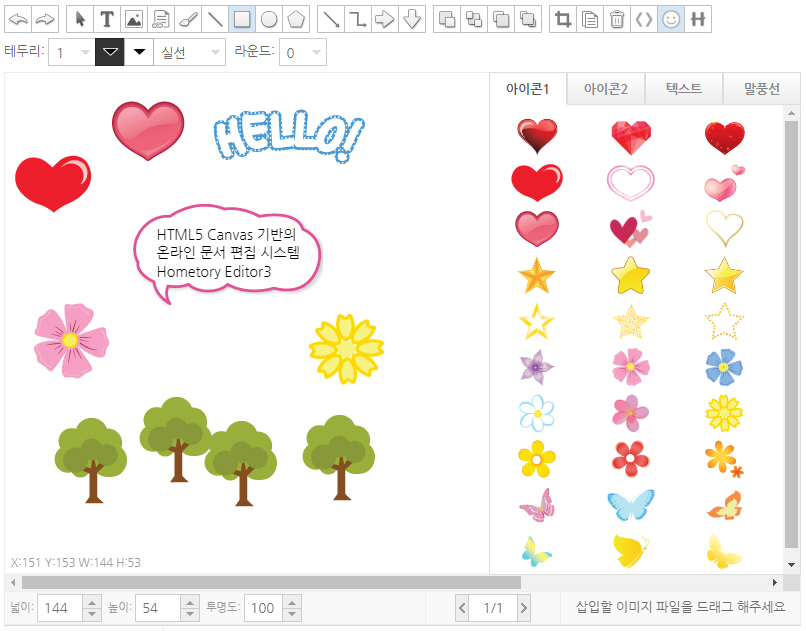The height and width of the screenshot is (631, 806).
Task: Open the black triangle fill color picker
Action: click(139, 52)
